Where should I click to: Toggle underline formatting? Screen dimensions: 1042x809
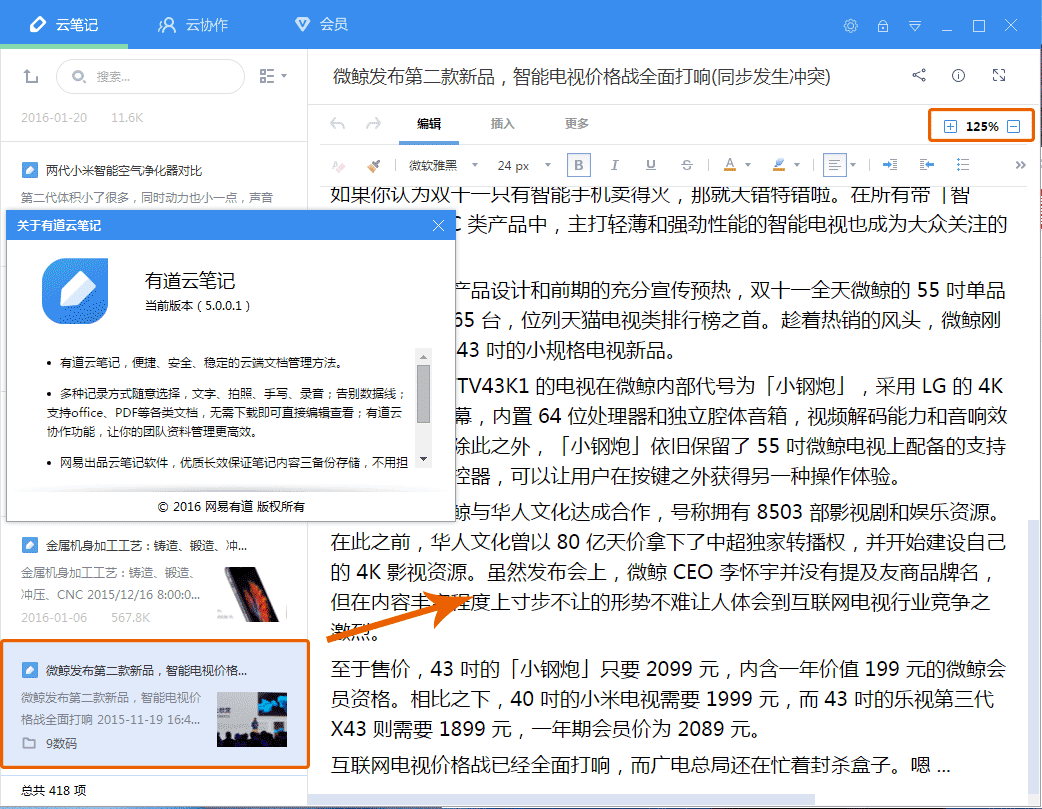[x=651, y=165]
